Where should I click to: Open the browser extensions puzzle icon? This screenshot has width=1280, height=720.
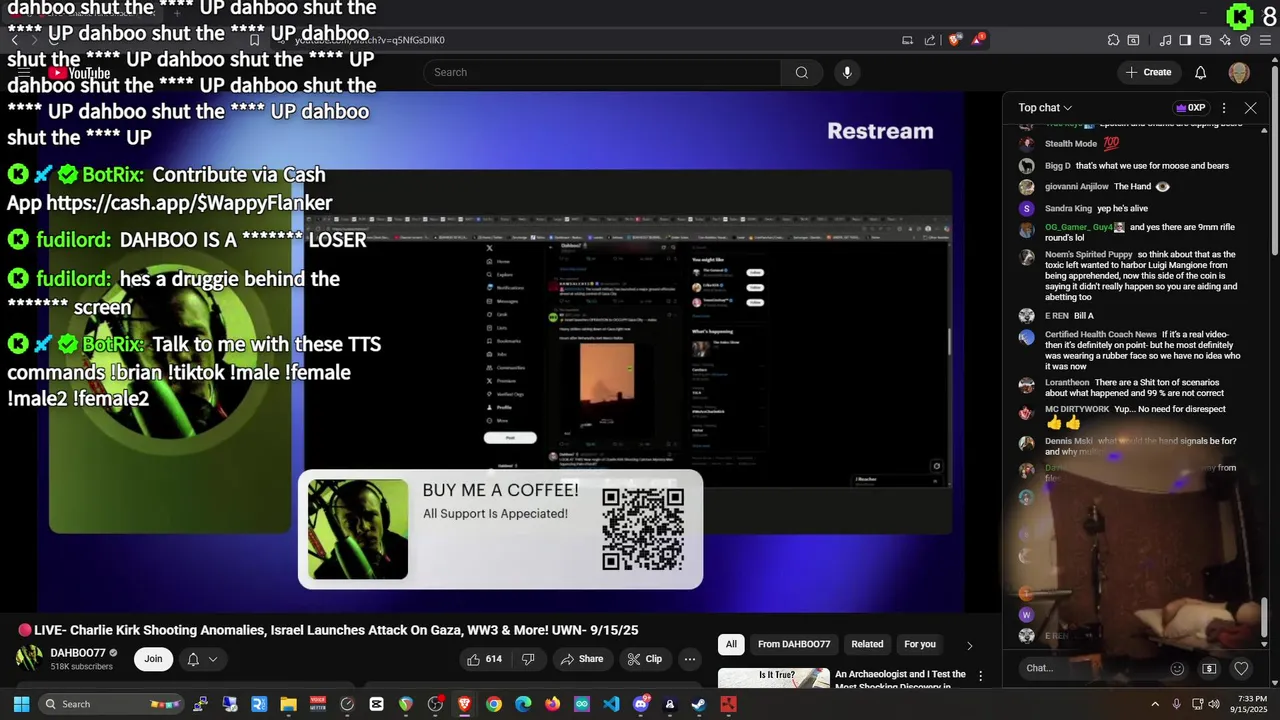(1113, 40)
